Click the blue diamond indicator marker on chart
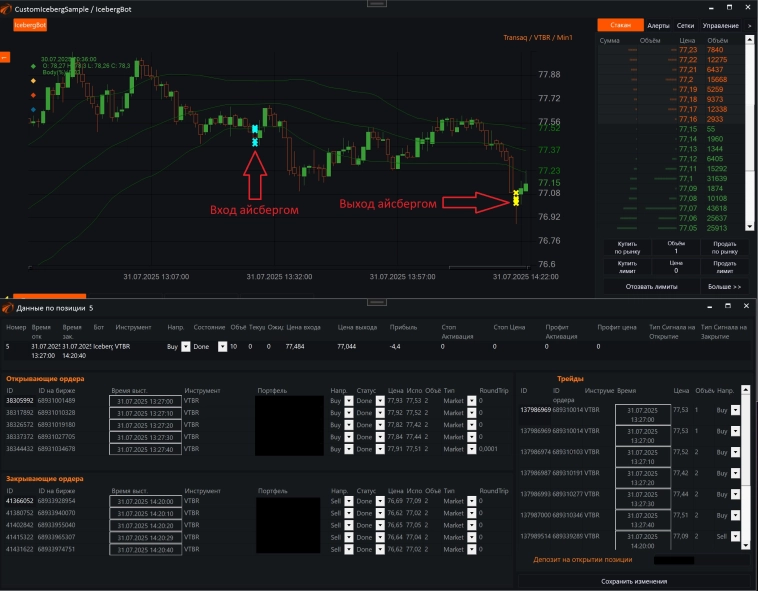Image resolution: width=758 pixels, height=591 pixels. (x=33, y=109)
